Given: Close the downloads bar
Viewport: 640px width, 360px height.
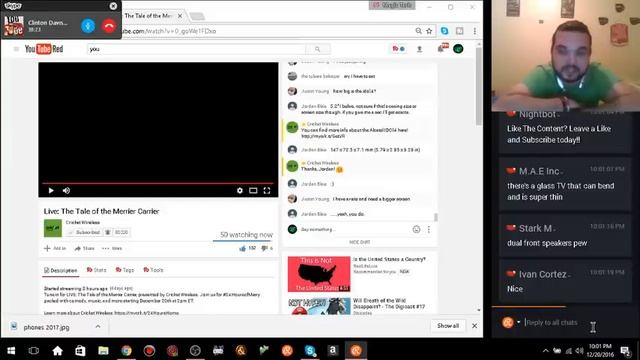Looking at the screenshot, I should (x=474, y=326).
